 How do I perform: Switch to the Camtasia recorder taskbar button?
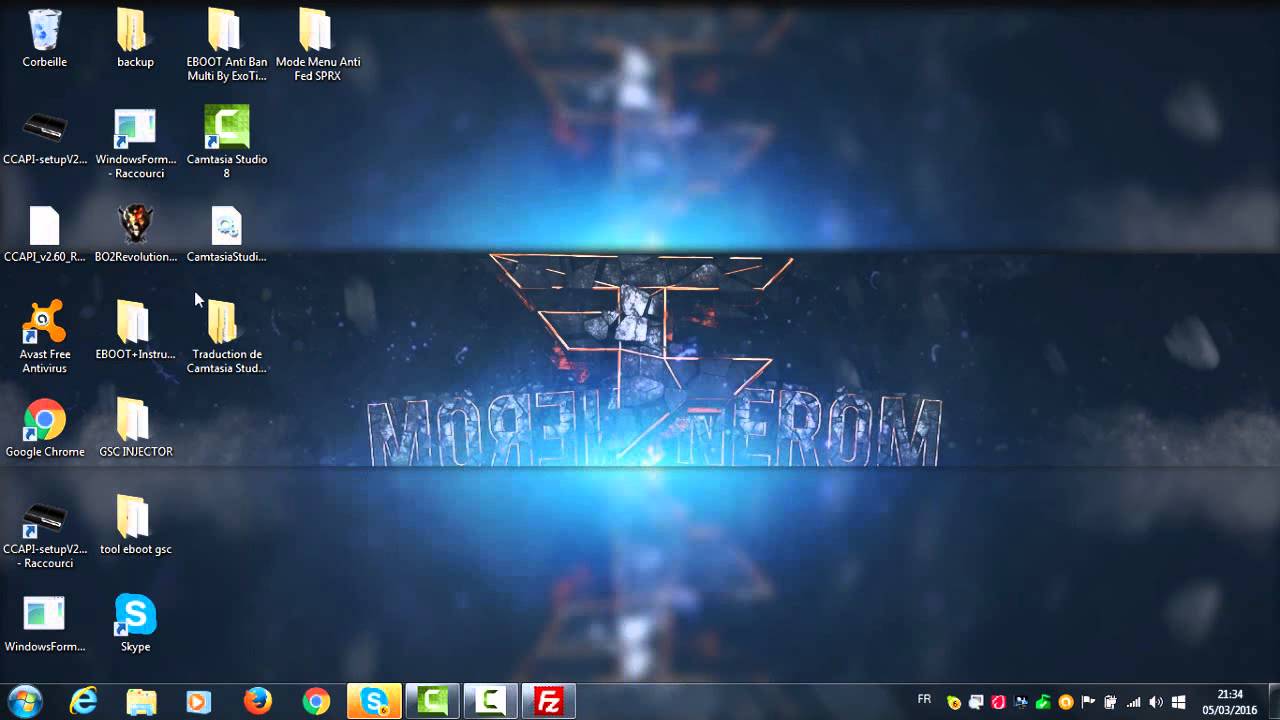coord(432,702)
